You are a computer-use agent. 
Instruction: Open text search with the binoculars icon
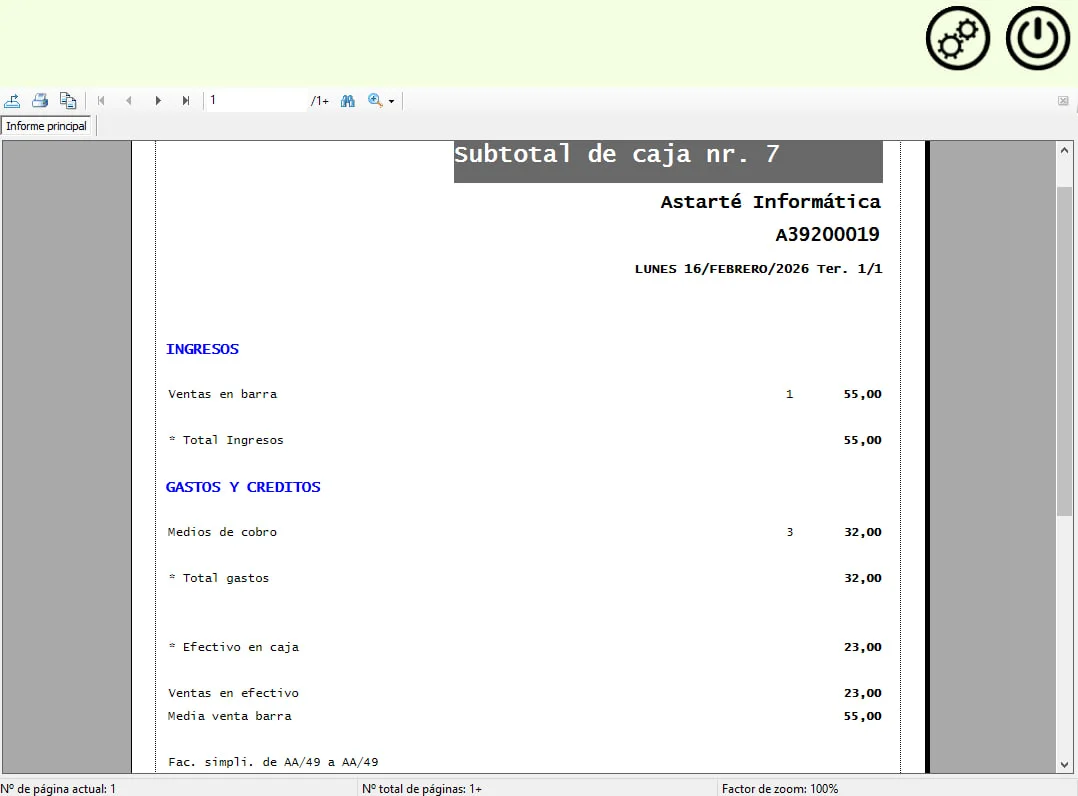click(347, 100)
